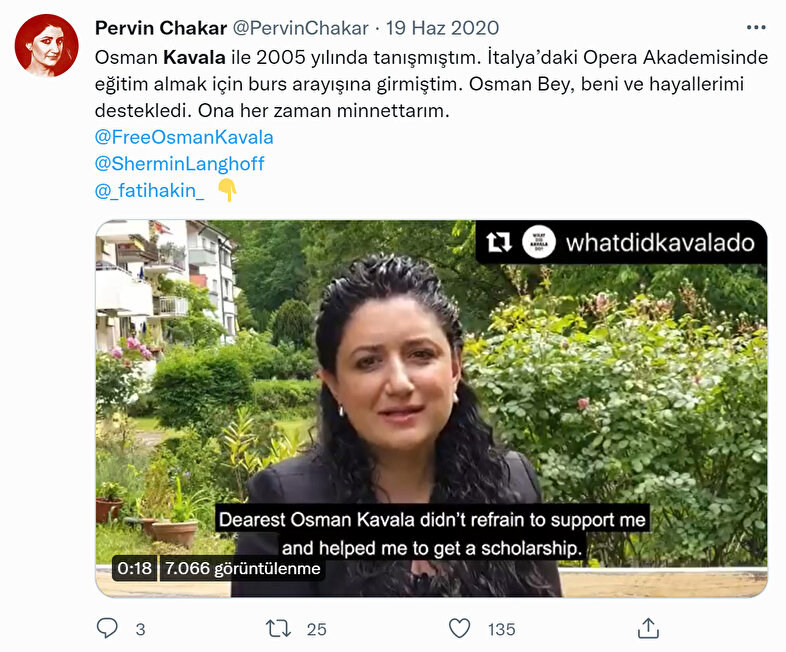Click the whatdidkavalado round logo
786x652 pixels.
(538, 243)
